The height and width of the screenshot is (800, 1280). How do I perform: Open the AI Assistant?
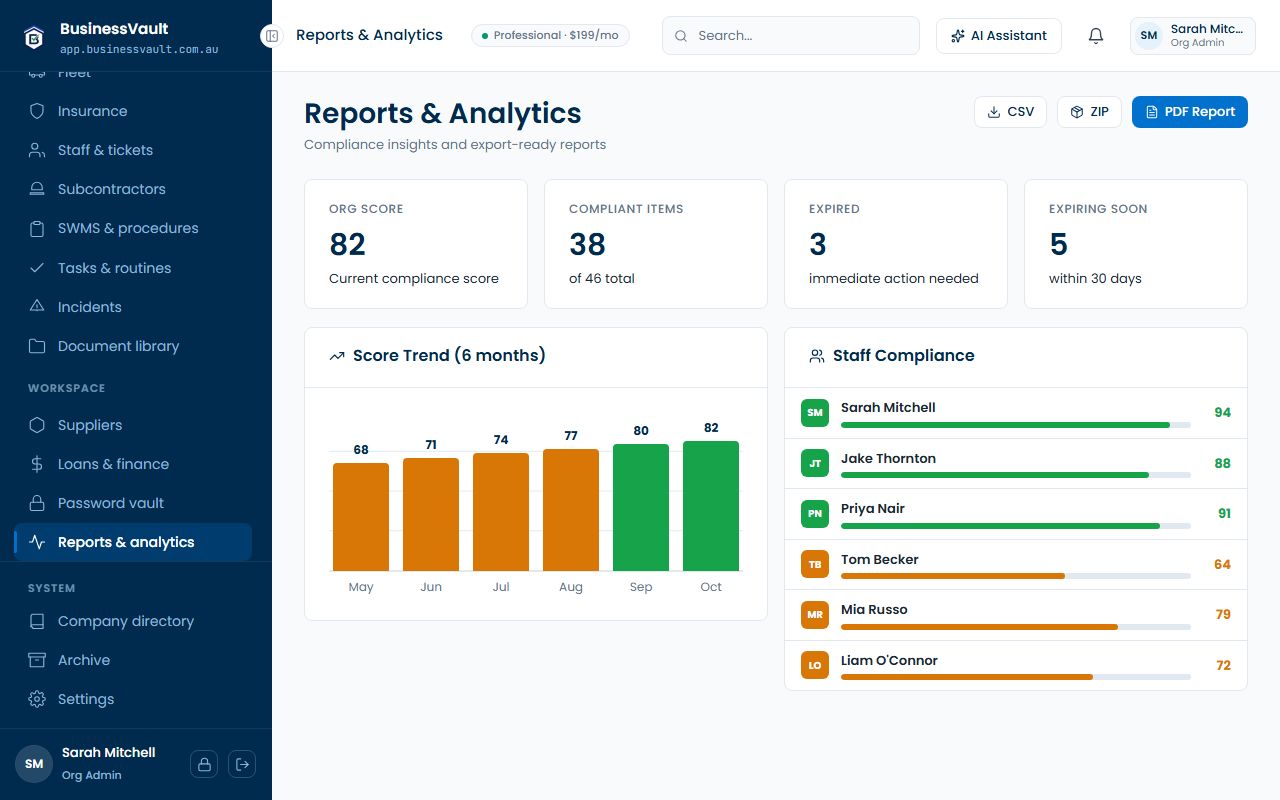[x=999, y=36]
